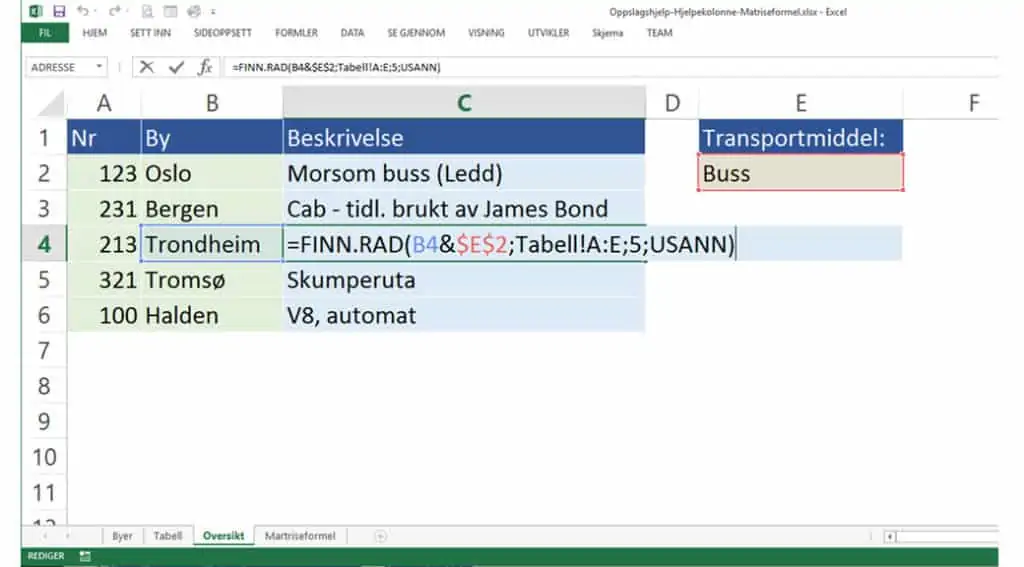The width and height of the screenshot is (1024, 567).
Task: Select column D header
Action: tap(672, 103)
